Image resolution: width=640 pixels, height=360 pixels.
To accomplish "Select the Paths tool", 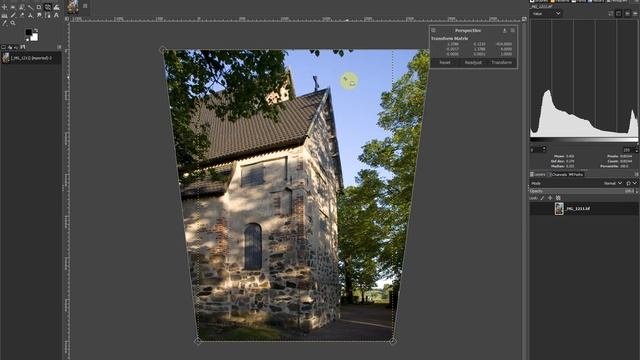I will [47, 15].
